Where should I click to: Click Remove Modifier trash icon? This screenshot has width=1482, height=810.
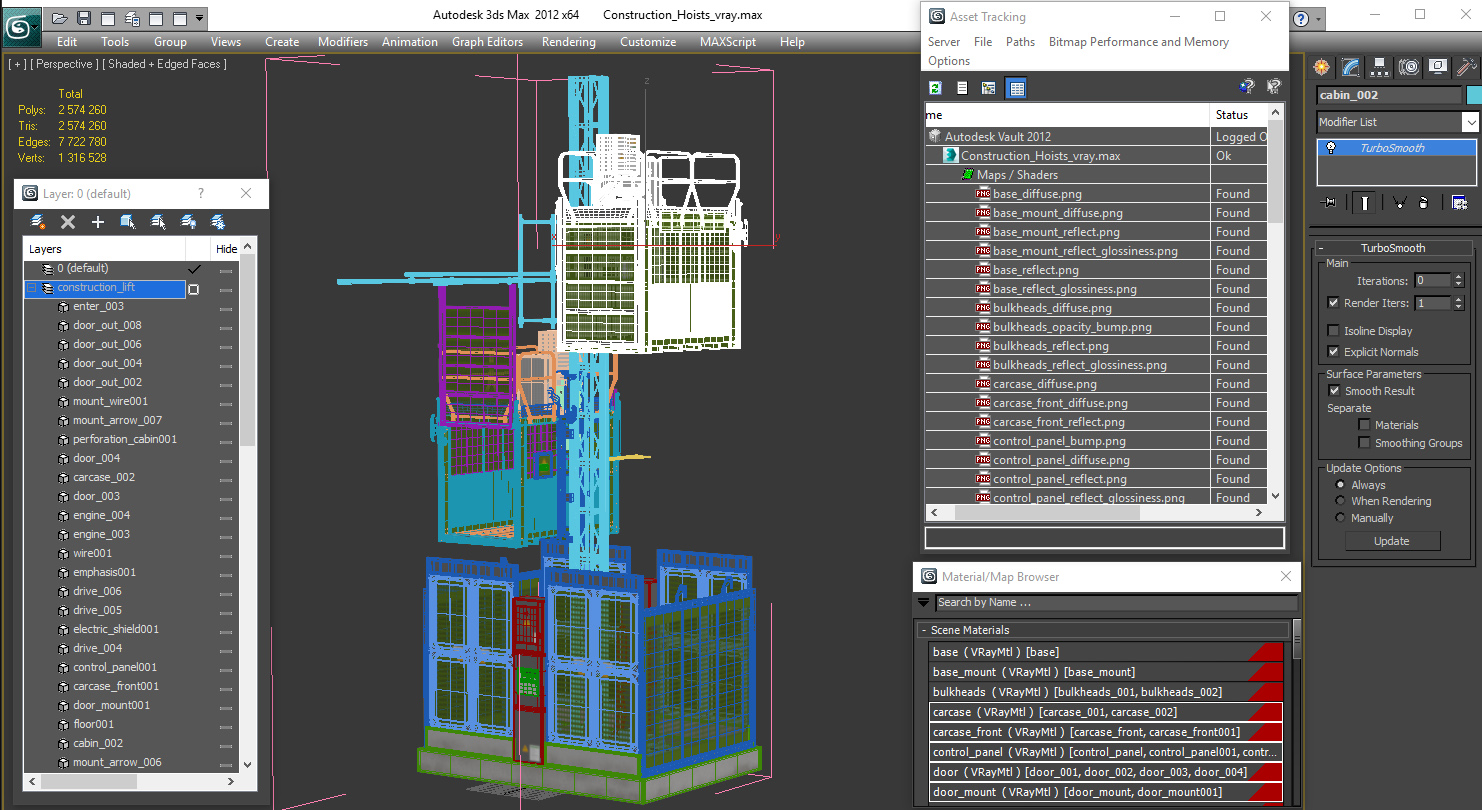[1423, 202]
